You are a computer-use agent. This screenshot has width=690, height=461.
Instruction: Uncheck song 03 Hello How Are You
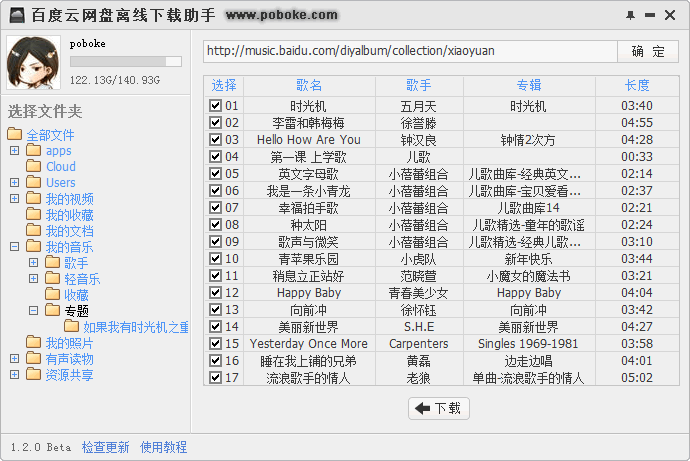click(215, 139)
